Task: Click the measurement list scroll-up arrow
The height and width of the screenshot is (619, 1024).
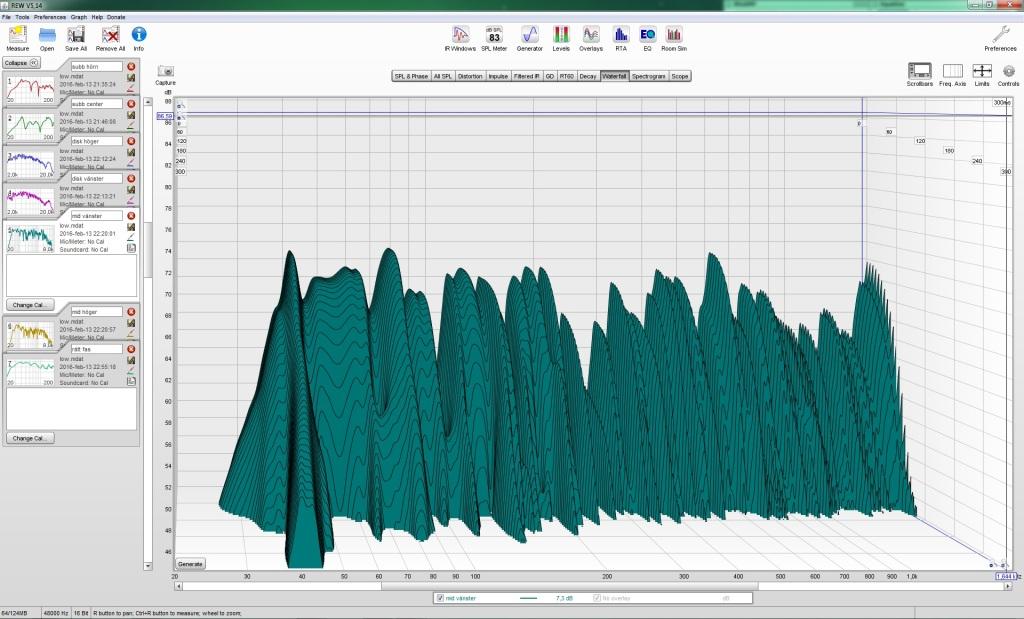Action: coord(148,102)
